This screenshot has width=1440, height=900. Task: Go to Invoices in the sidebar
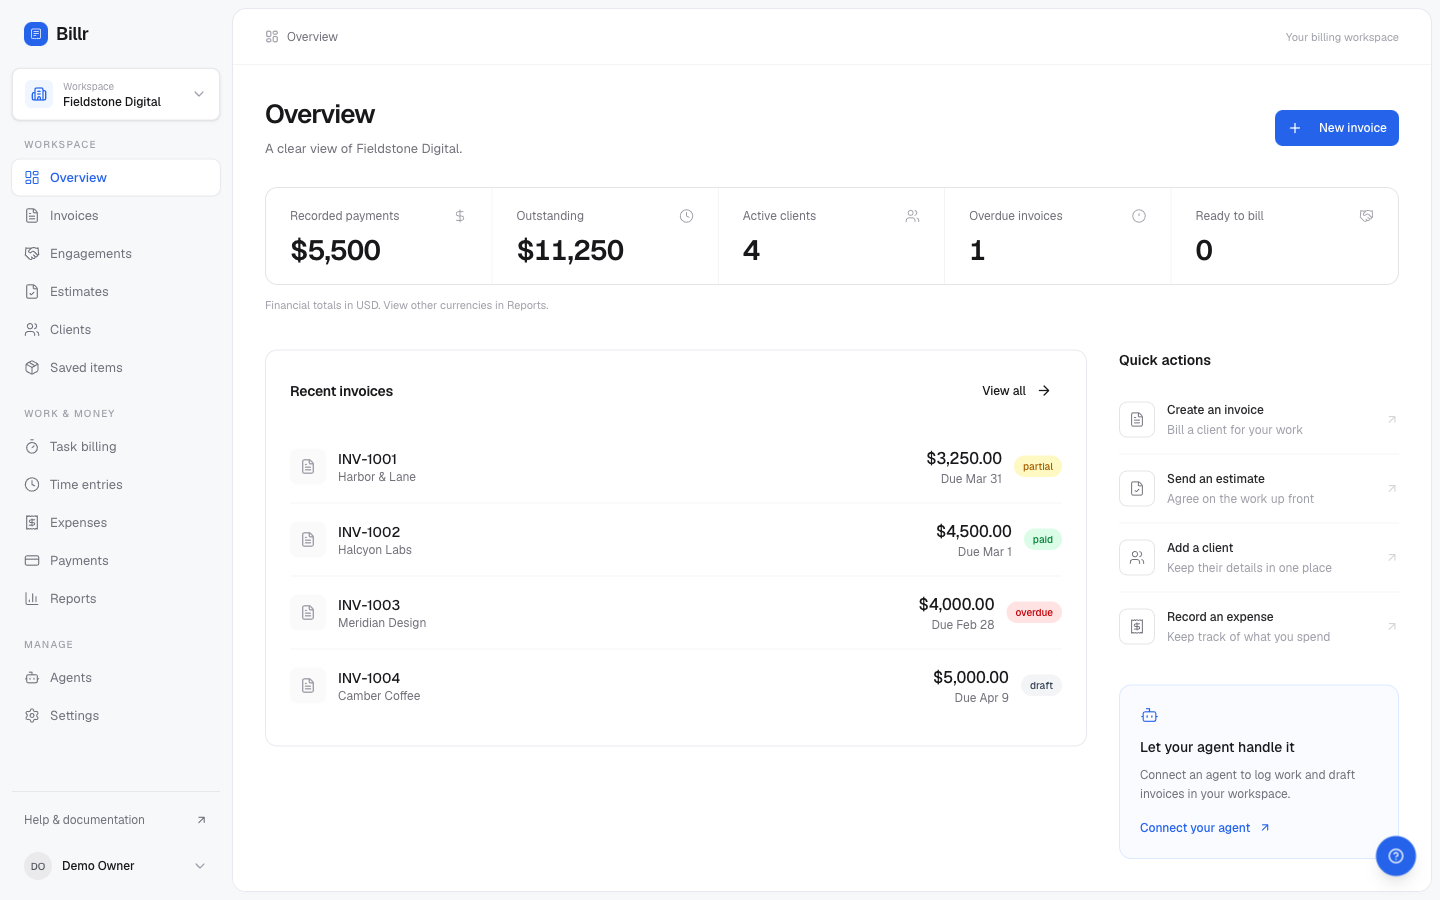pos(116,216)
